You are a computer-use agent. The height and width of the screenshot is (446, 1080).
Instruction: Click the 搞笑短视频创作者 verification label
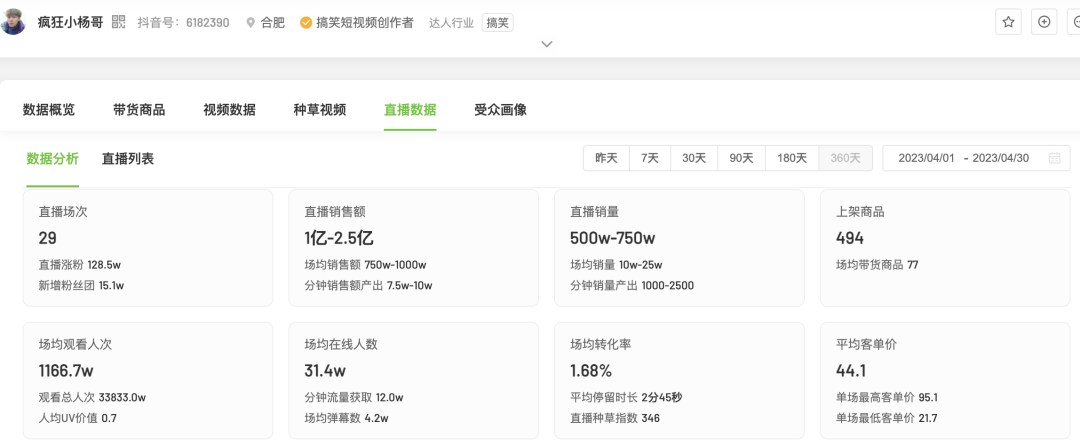(x=364, y=22)
